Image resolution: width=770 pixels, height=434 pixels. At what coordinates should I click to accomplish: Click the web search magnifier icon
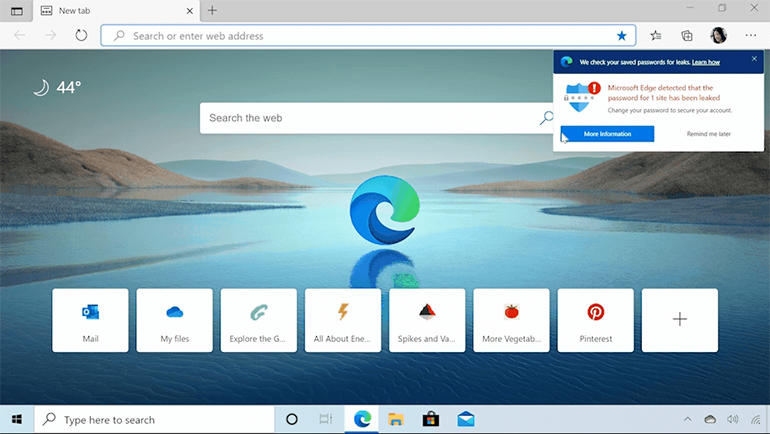(547, 118)
